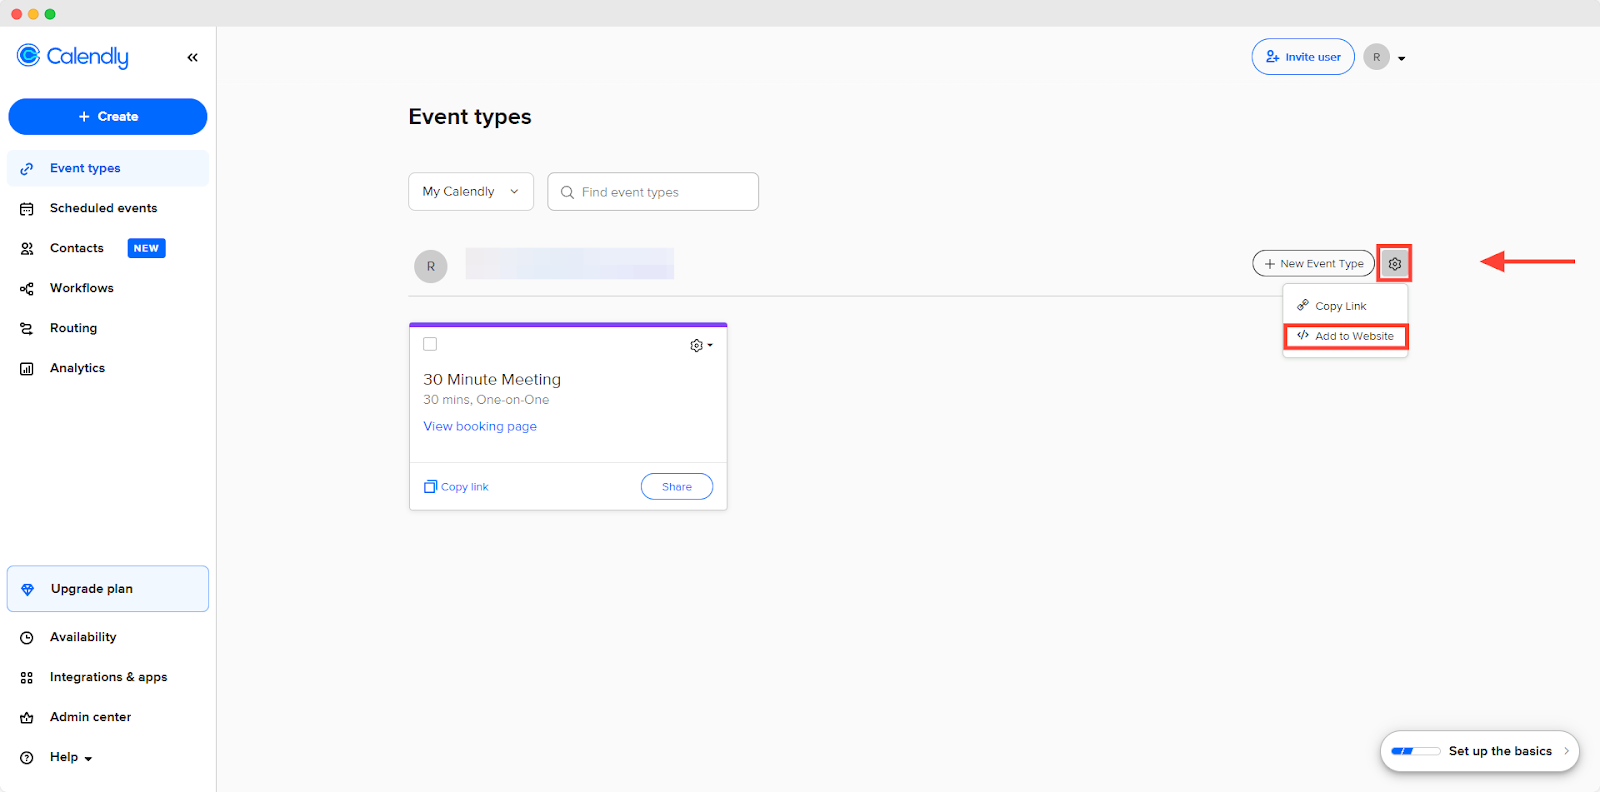Click the R account avatar in header
This screenshot has width=1600, height=792.
1377,57
